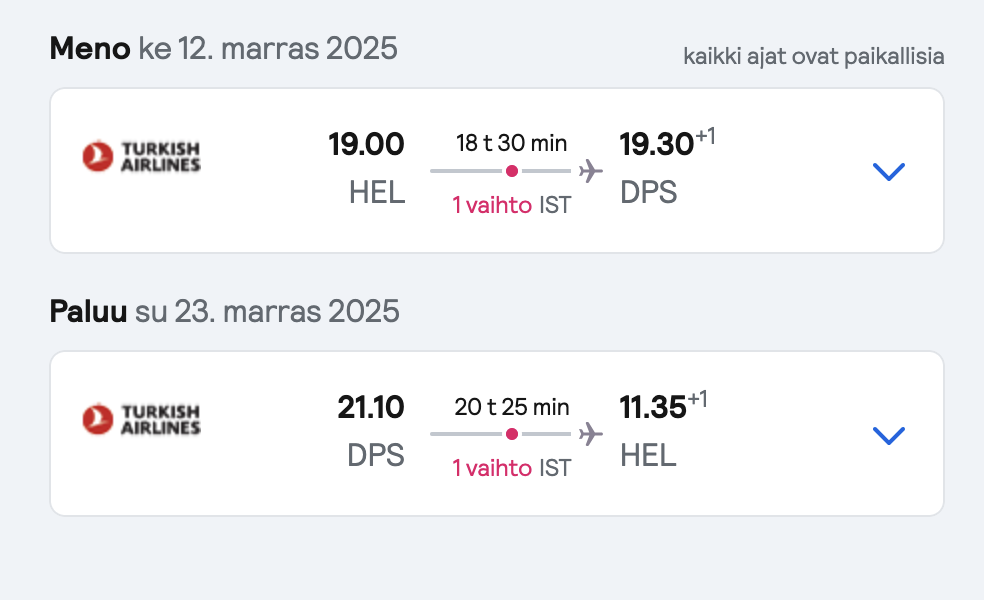
Task: Click return departure time 21.10
Action: pos(371,407)
